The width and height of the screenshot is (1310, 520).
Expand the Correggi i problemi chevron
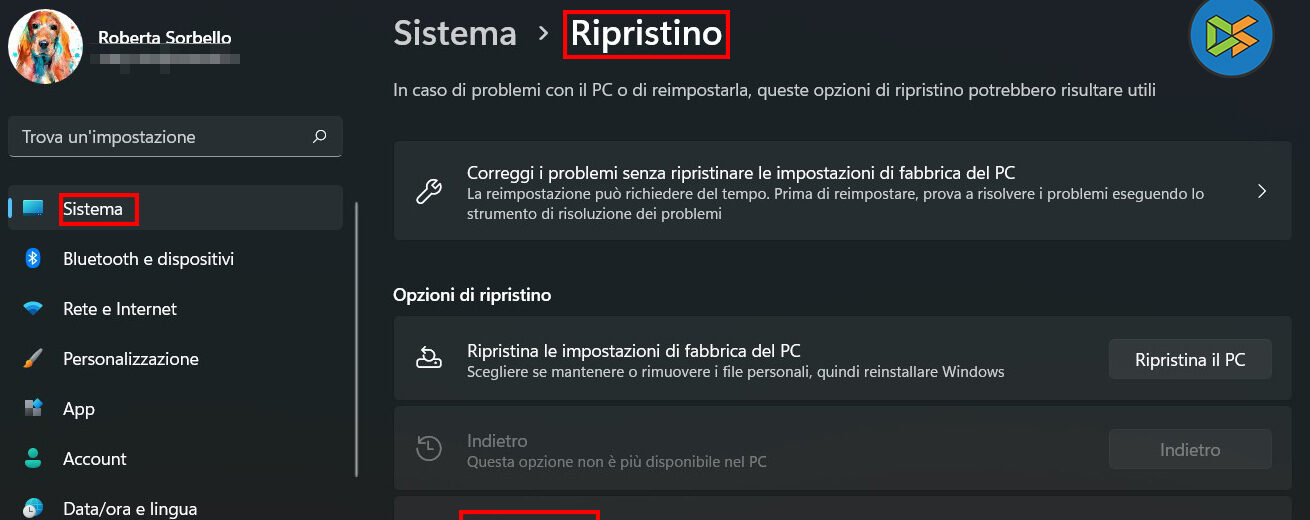[1262, 190]
